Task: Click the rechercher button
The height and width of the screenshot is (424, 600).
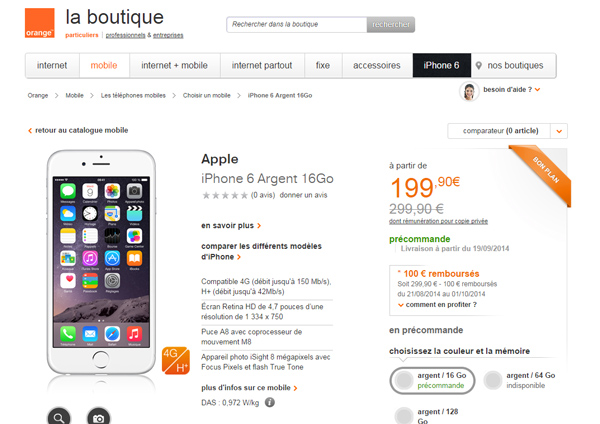Action: 391,24
